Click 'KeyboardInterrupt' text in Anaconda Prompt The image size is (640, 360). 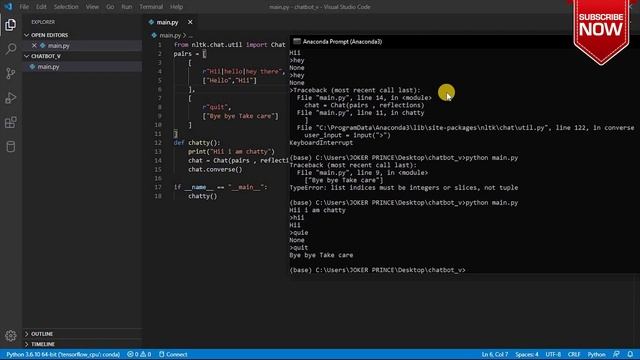click(x=321, y=143)
